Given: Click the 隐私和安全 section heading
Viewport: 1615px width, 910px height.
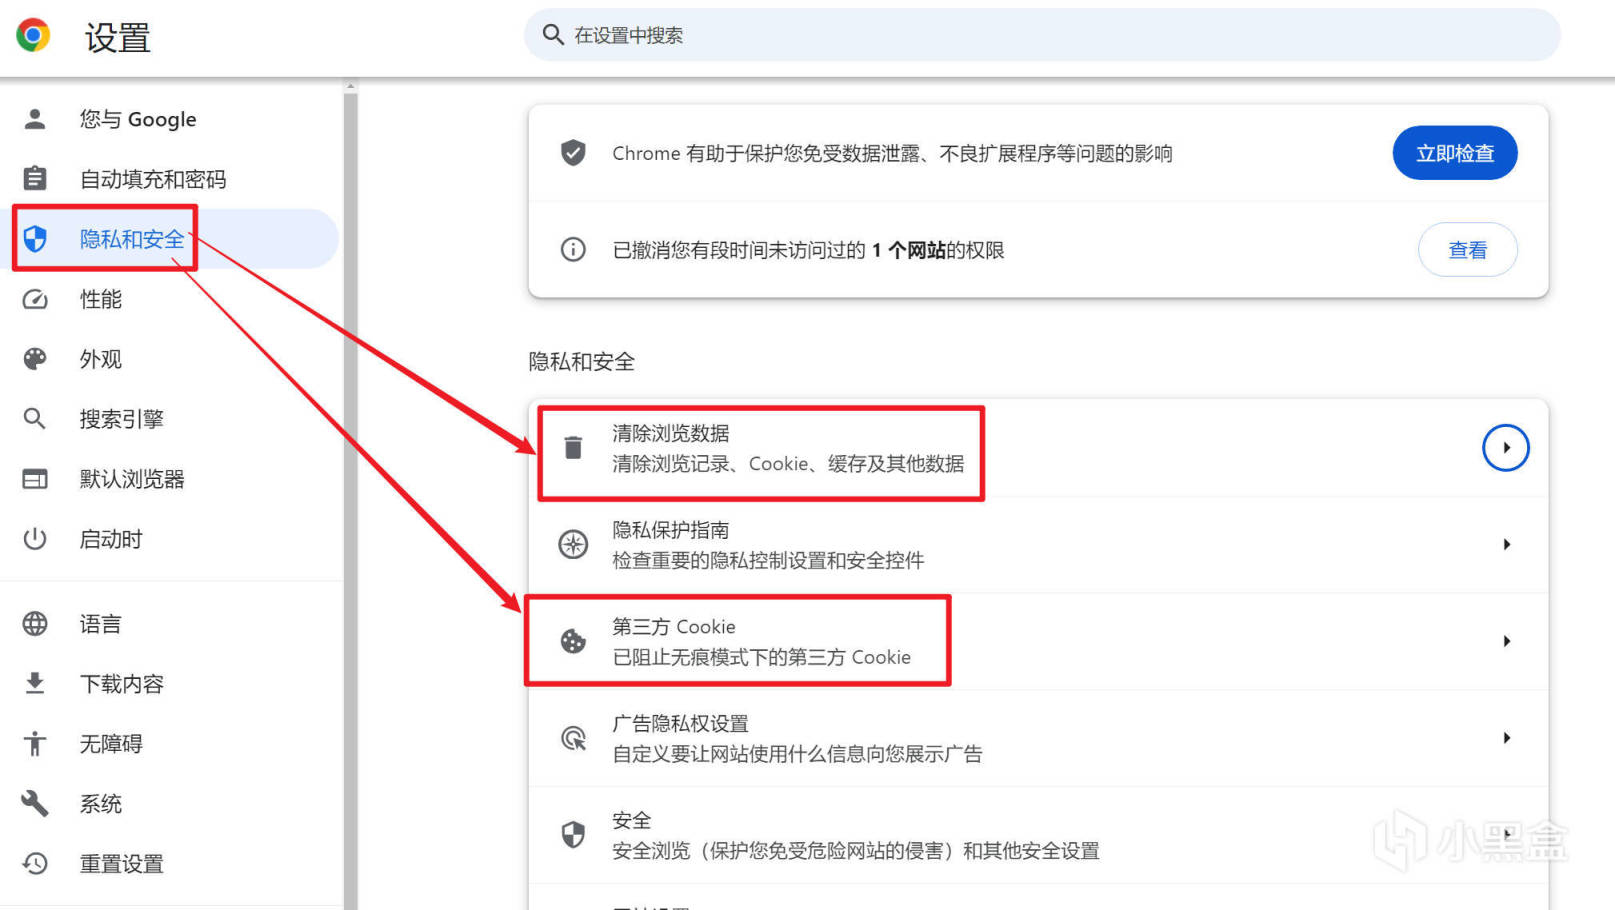Looking at the screenshot, I should (581, 361).
